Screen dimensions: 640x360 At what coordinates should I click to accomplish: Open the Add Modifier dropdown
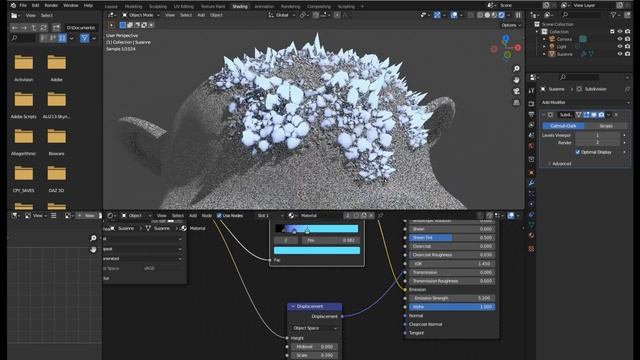point(584,102)
